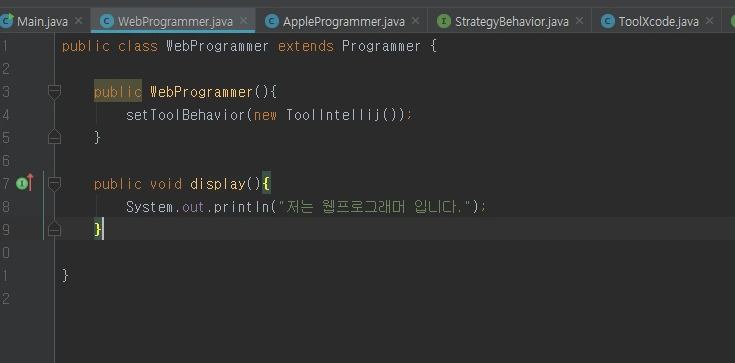The width and height of the screenshot is (735, 363).
Task: Collapse the display method at line 7
Action: 54,184
